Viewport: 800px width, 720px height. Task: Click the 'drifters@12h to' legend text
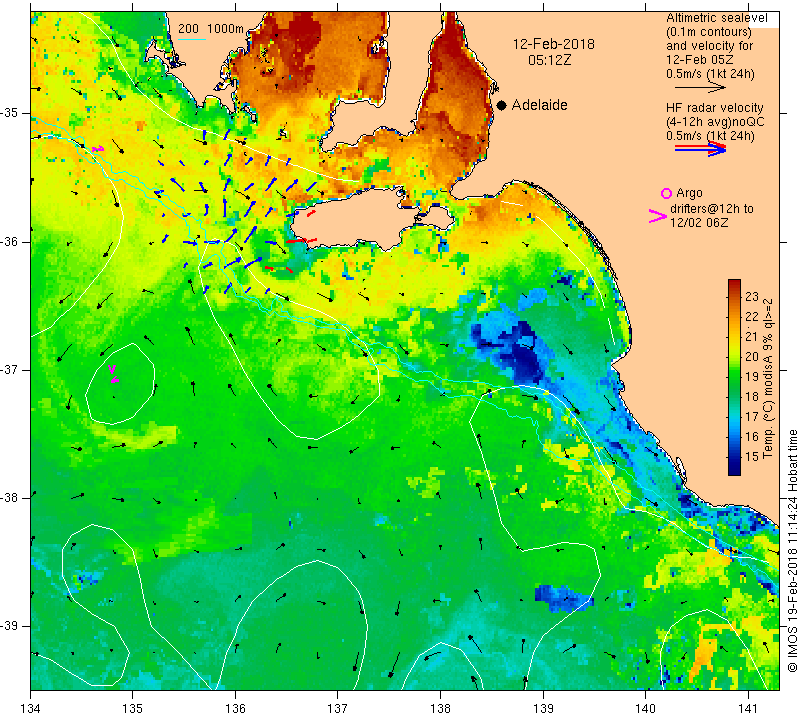(x=712, y=209)
